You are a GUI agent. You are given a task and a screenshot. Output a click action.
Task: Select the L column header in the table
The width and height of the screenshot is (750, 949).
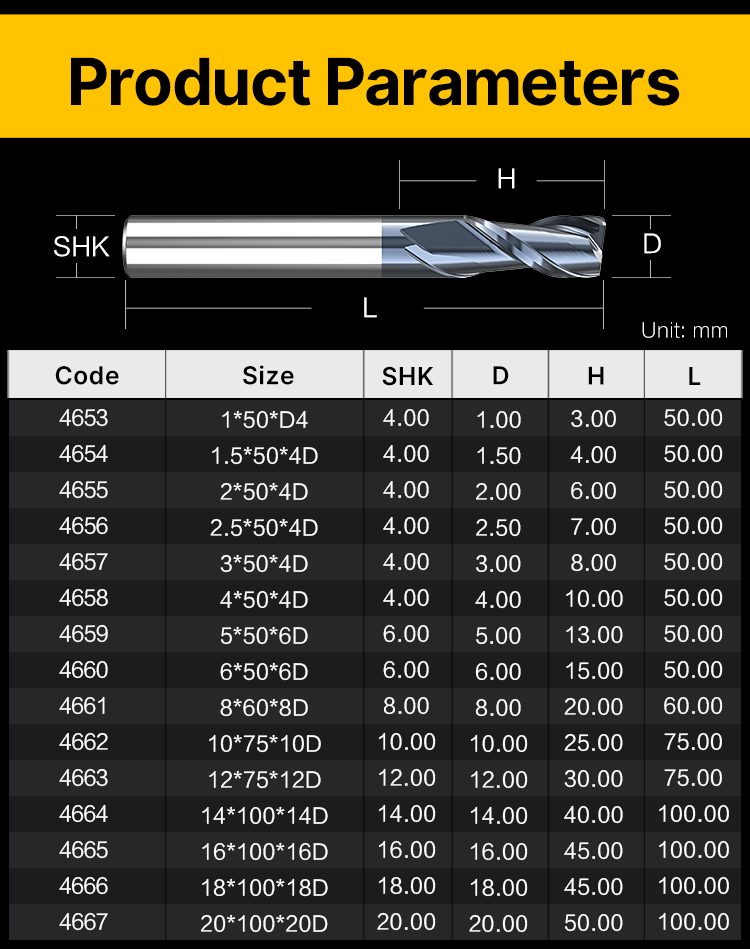point(693,376)
